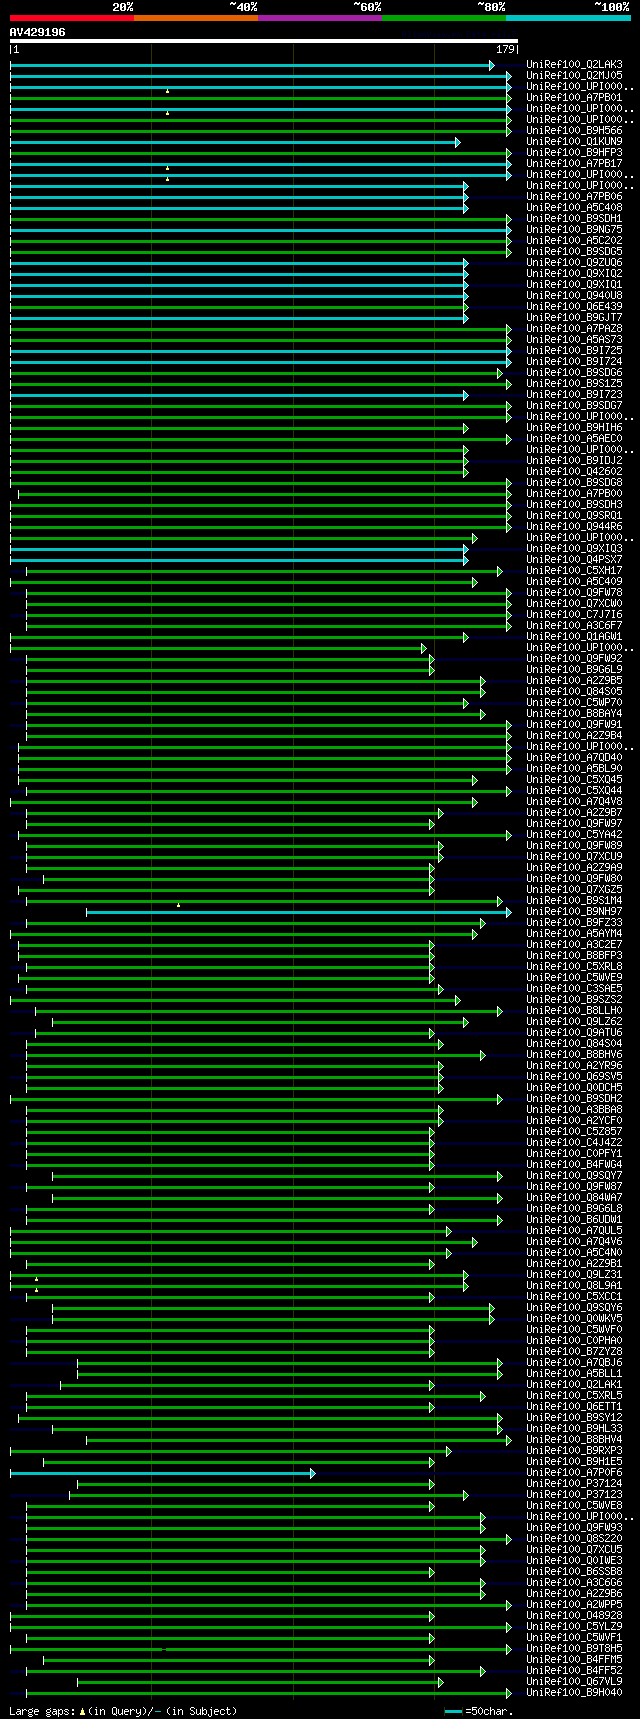Click hit label UniRef100_B9G6L9
Viewport: 640px width, 1719px height.
574,670
